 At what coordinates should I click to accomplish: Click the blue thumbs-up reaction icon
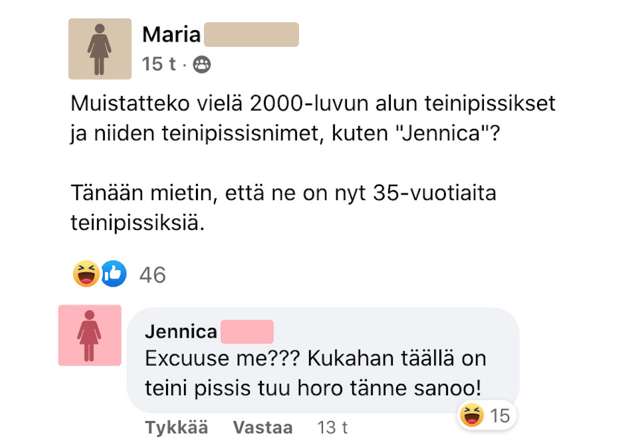coord(113,273)
